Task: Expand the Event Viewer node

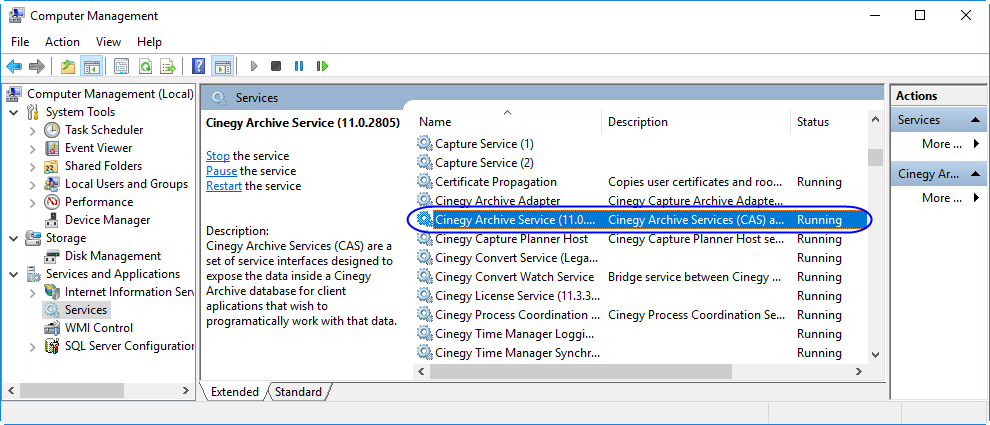Action: pos(32,148)
